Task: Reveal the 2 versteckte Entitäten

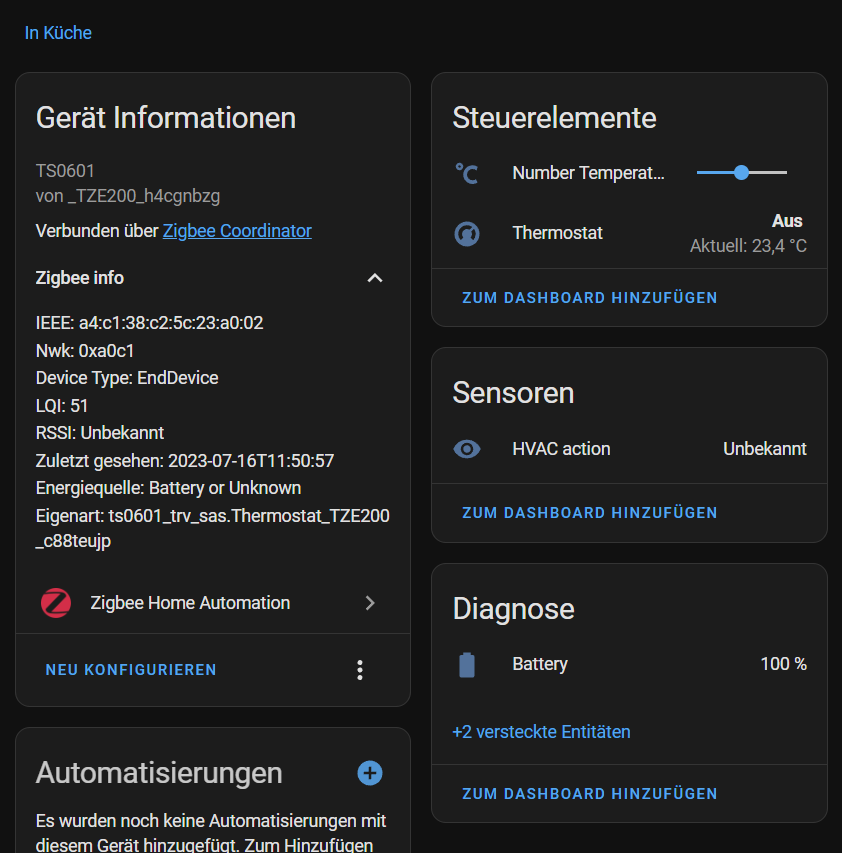Action: 541,732
